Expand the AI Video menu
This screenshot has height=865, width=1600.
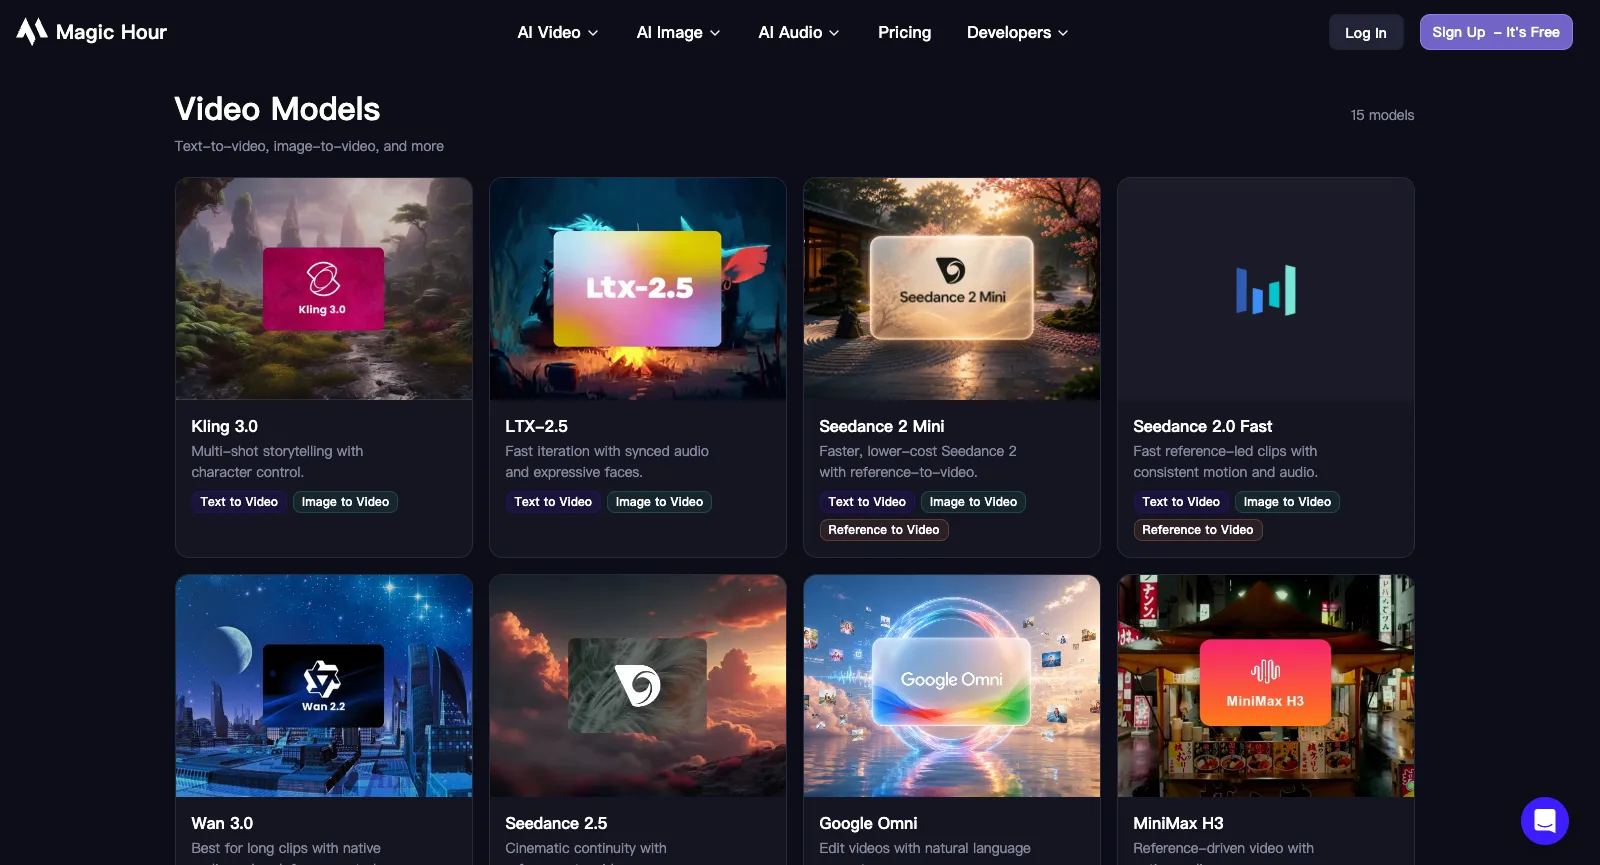tap(558, 33)
